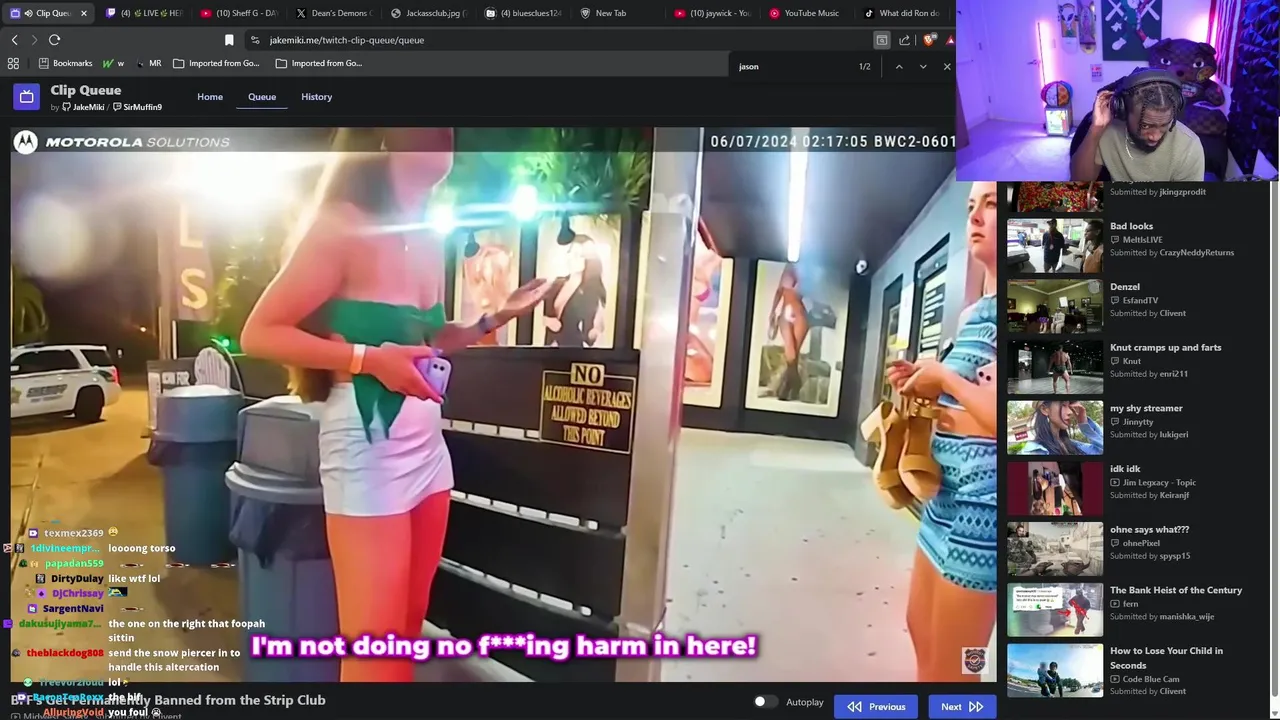Click the Jinnytty channel name

point(1139,422)
